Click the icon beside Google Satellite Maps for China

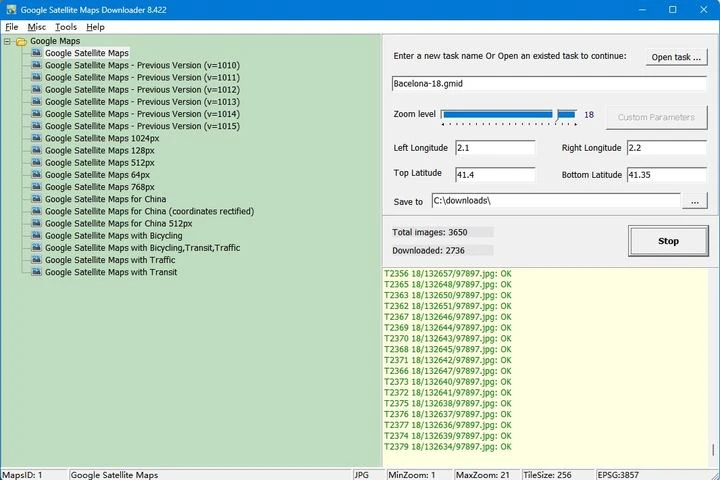coord(36,199)
